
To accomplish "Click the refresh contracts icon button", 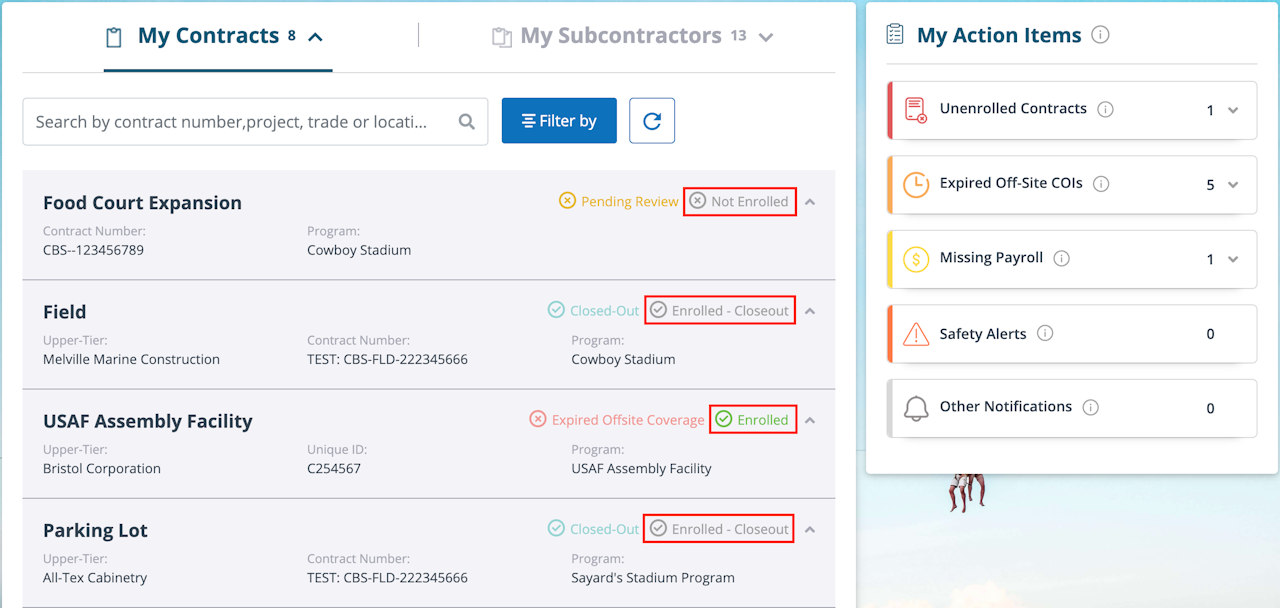I will point(652,121).
